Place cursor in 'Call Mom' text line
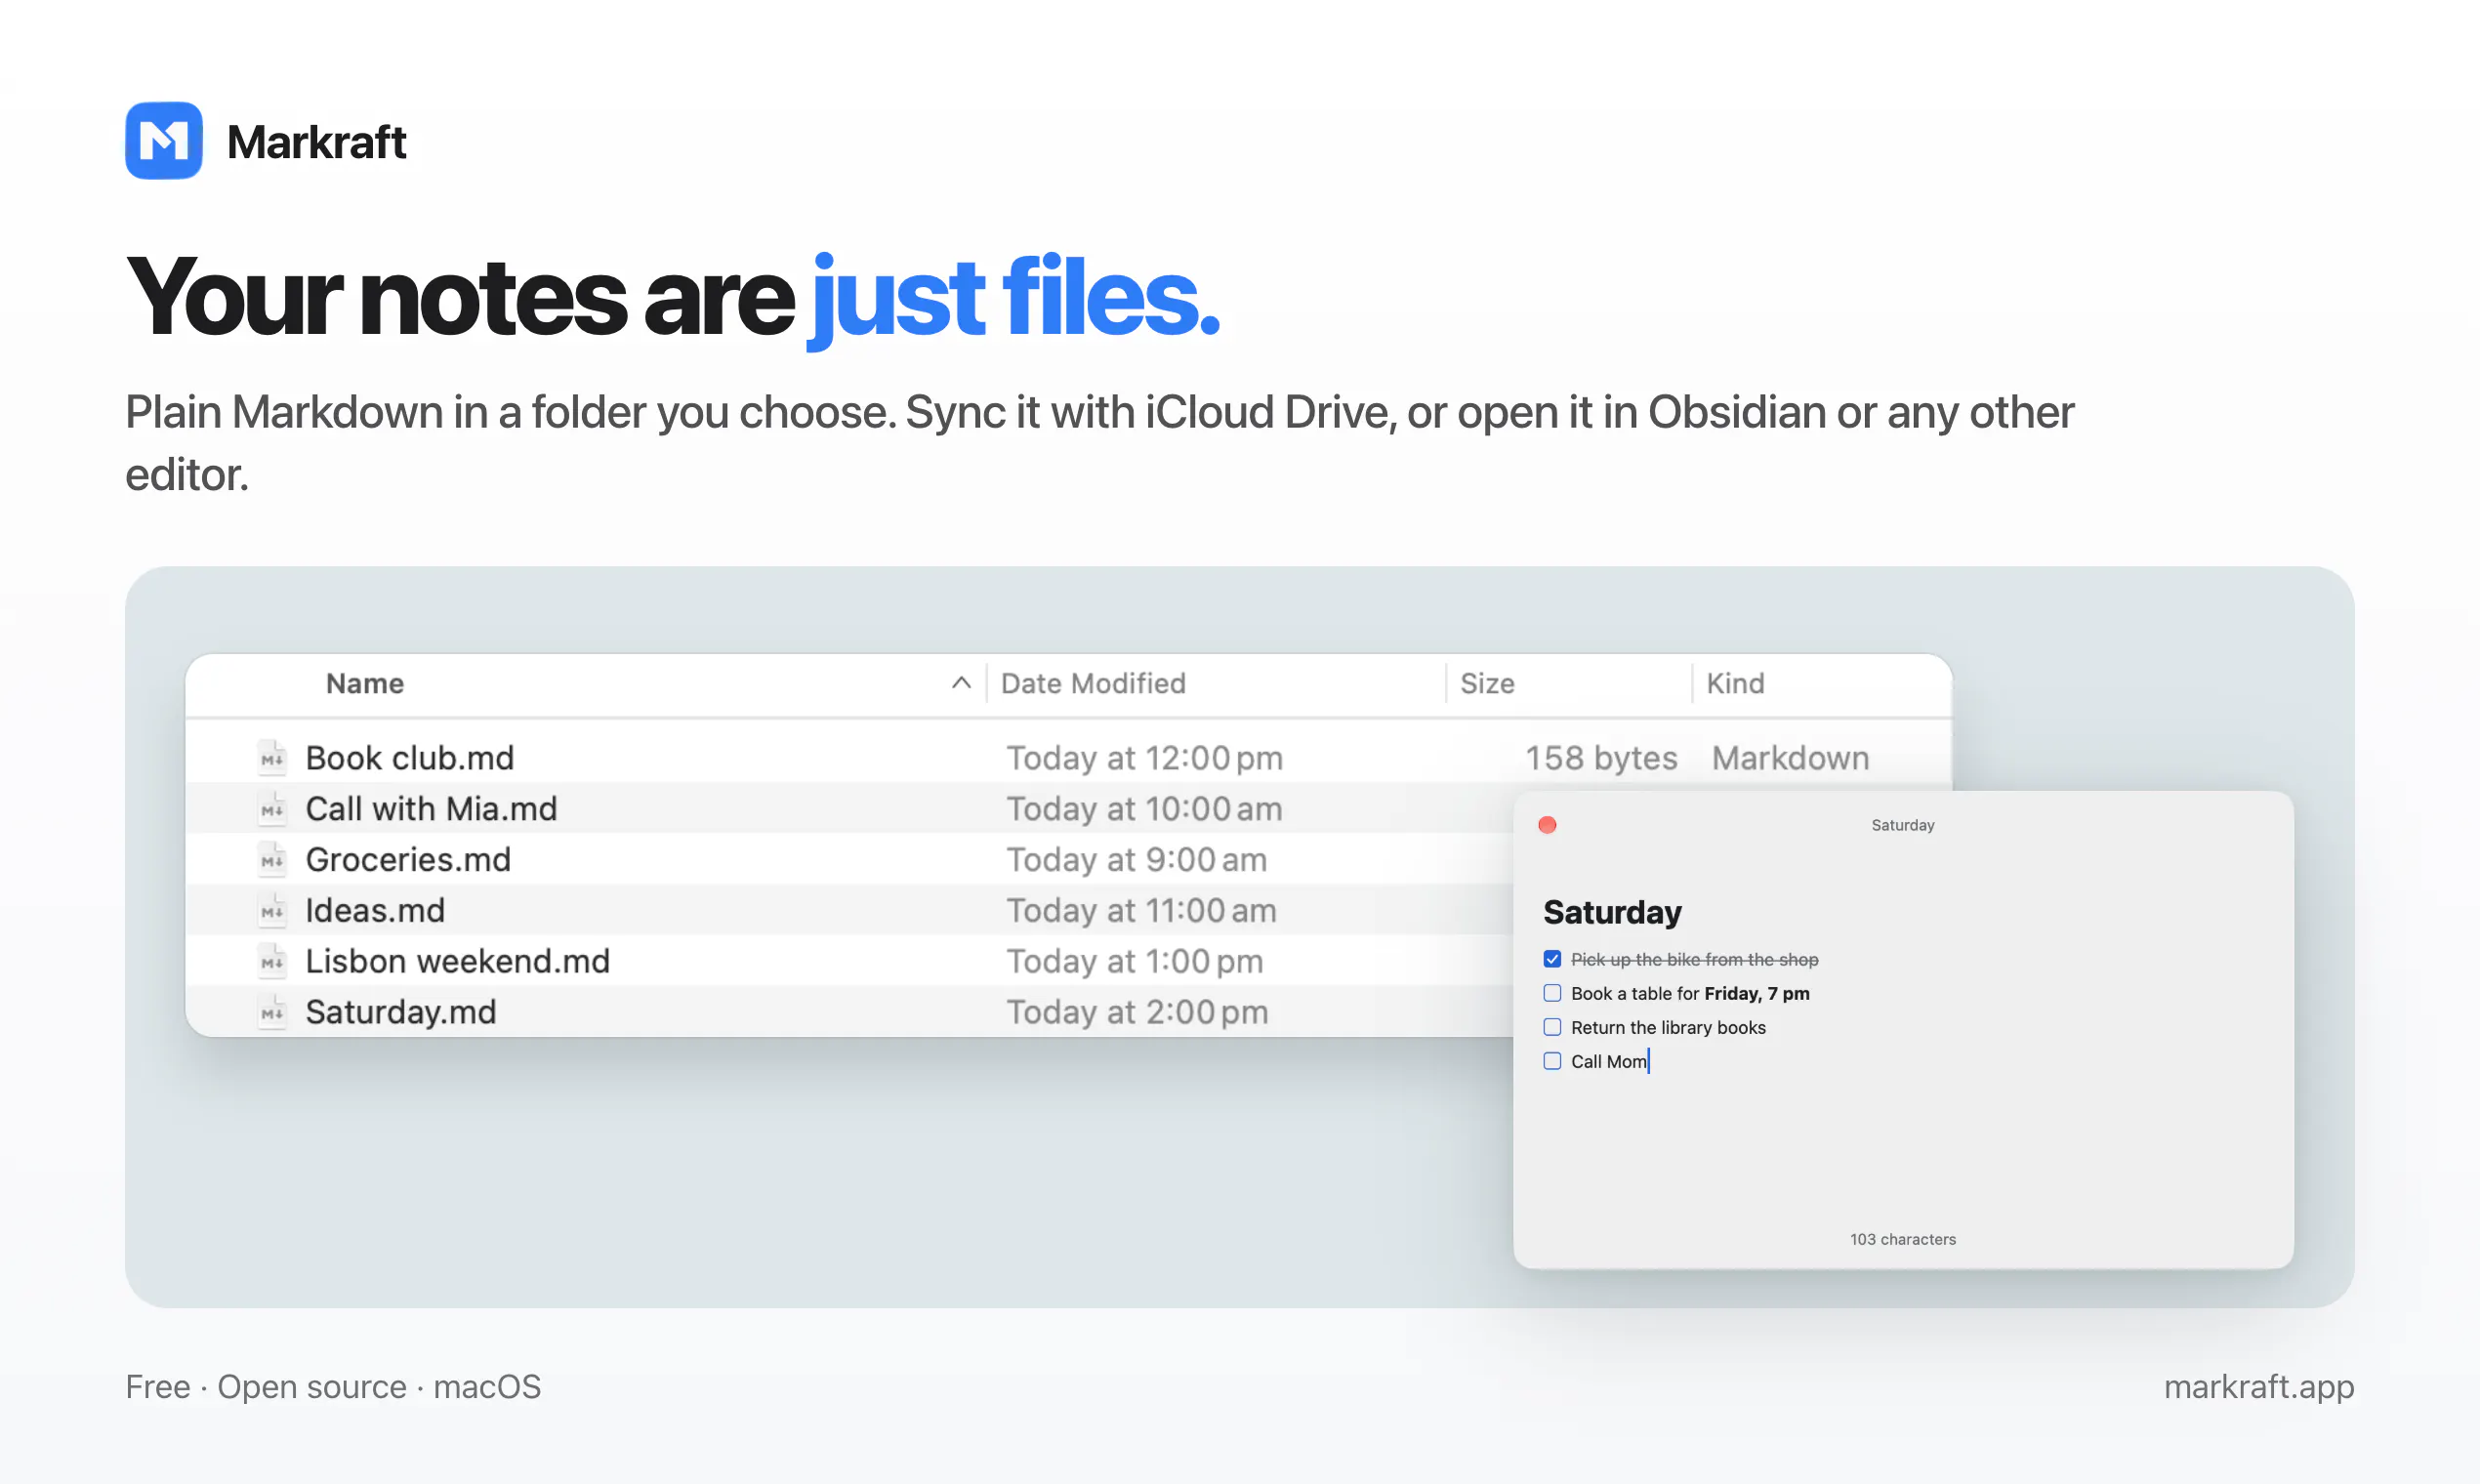The image size is (2480, 1484). [1609, 1061]
